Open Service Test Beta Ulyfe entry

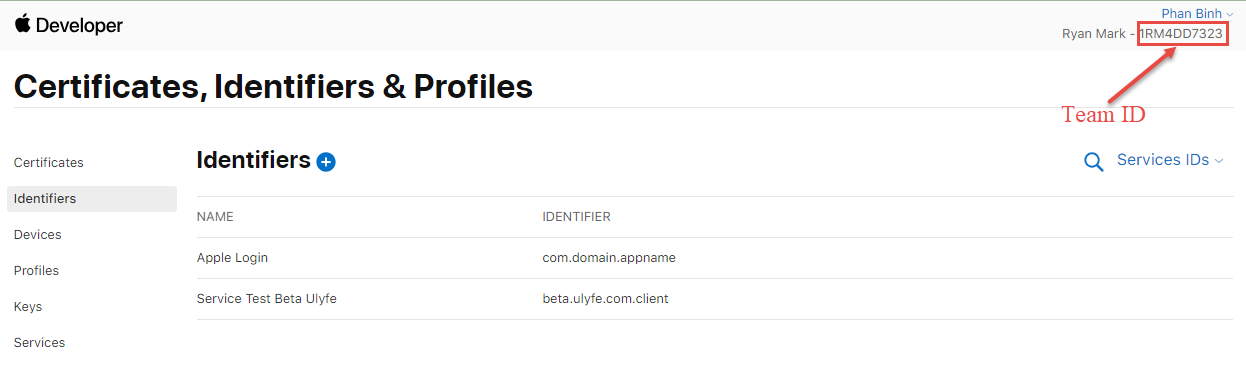click(x=267, y=299)
